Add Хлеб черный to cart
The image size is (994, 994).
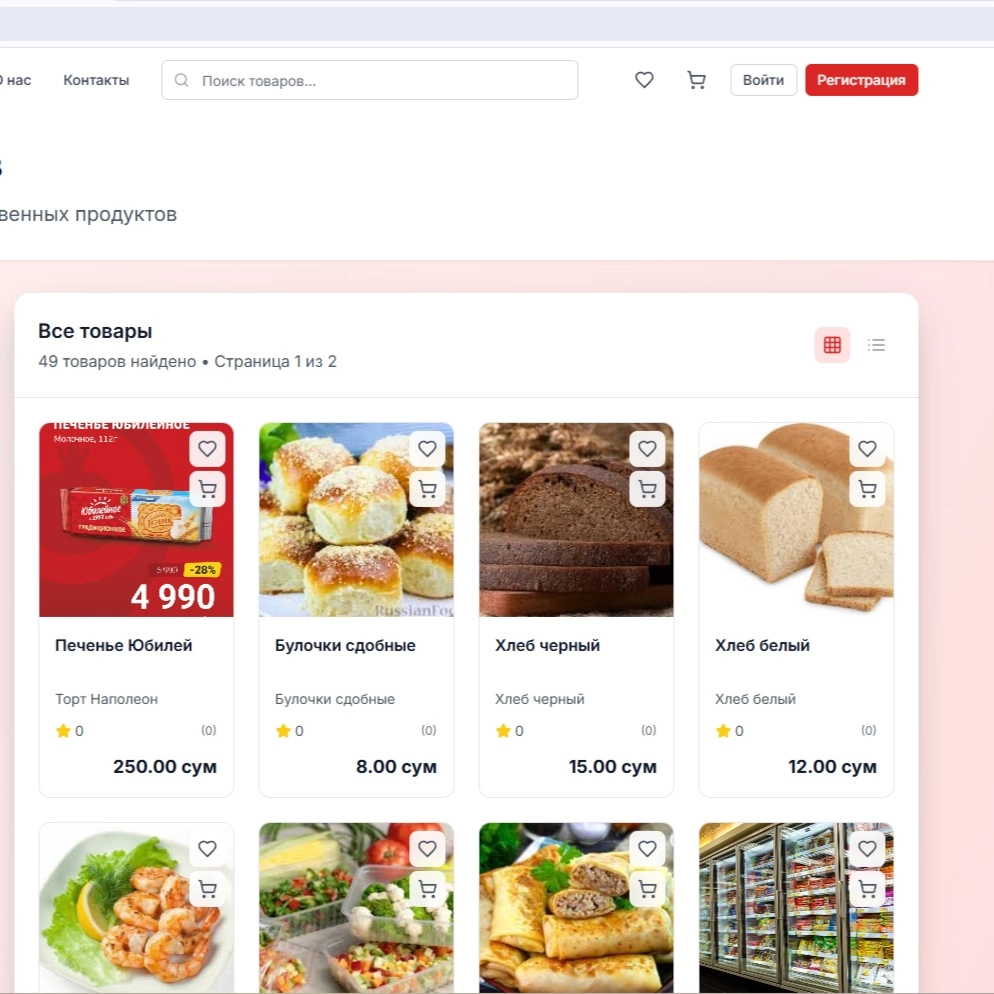pos(647,489)
